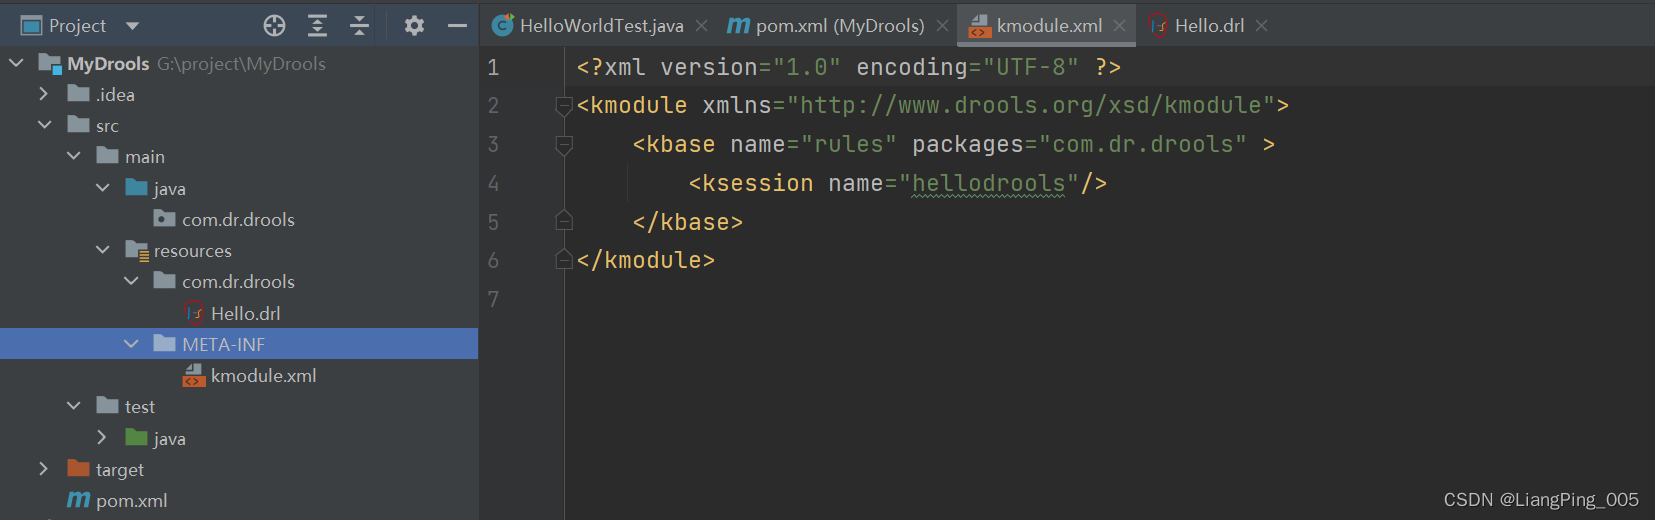Click the resources folder icon

point(137,250)
